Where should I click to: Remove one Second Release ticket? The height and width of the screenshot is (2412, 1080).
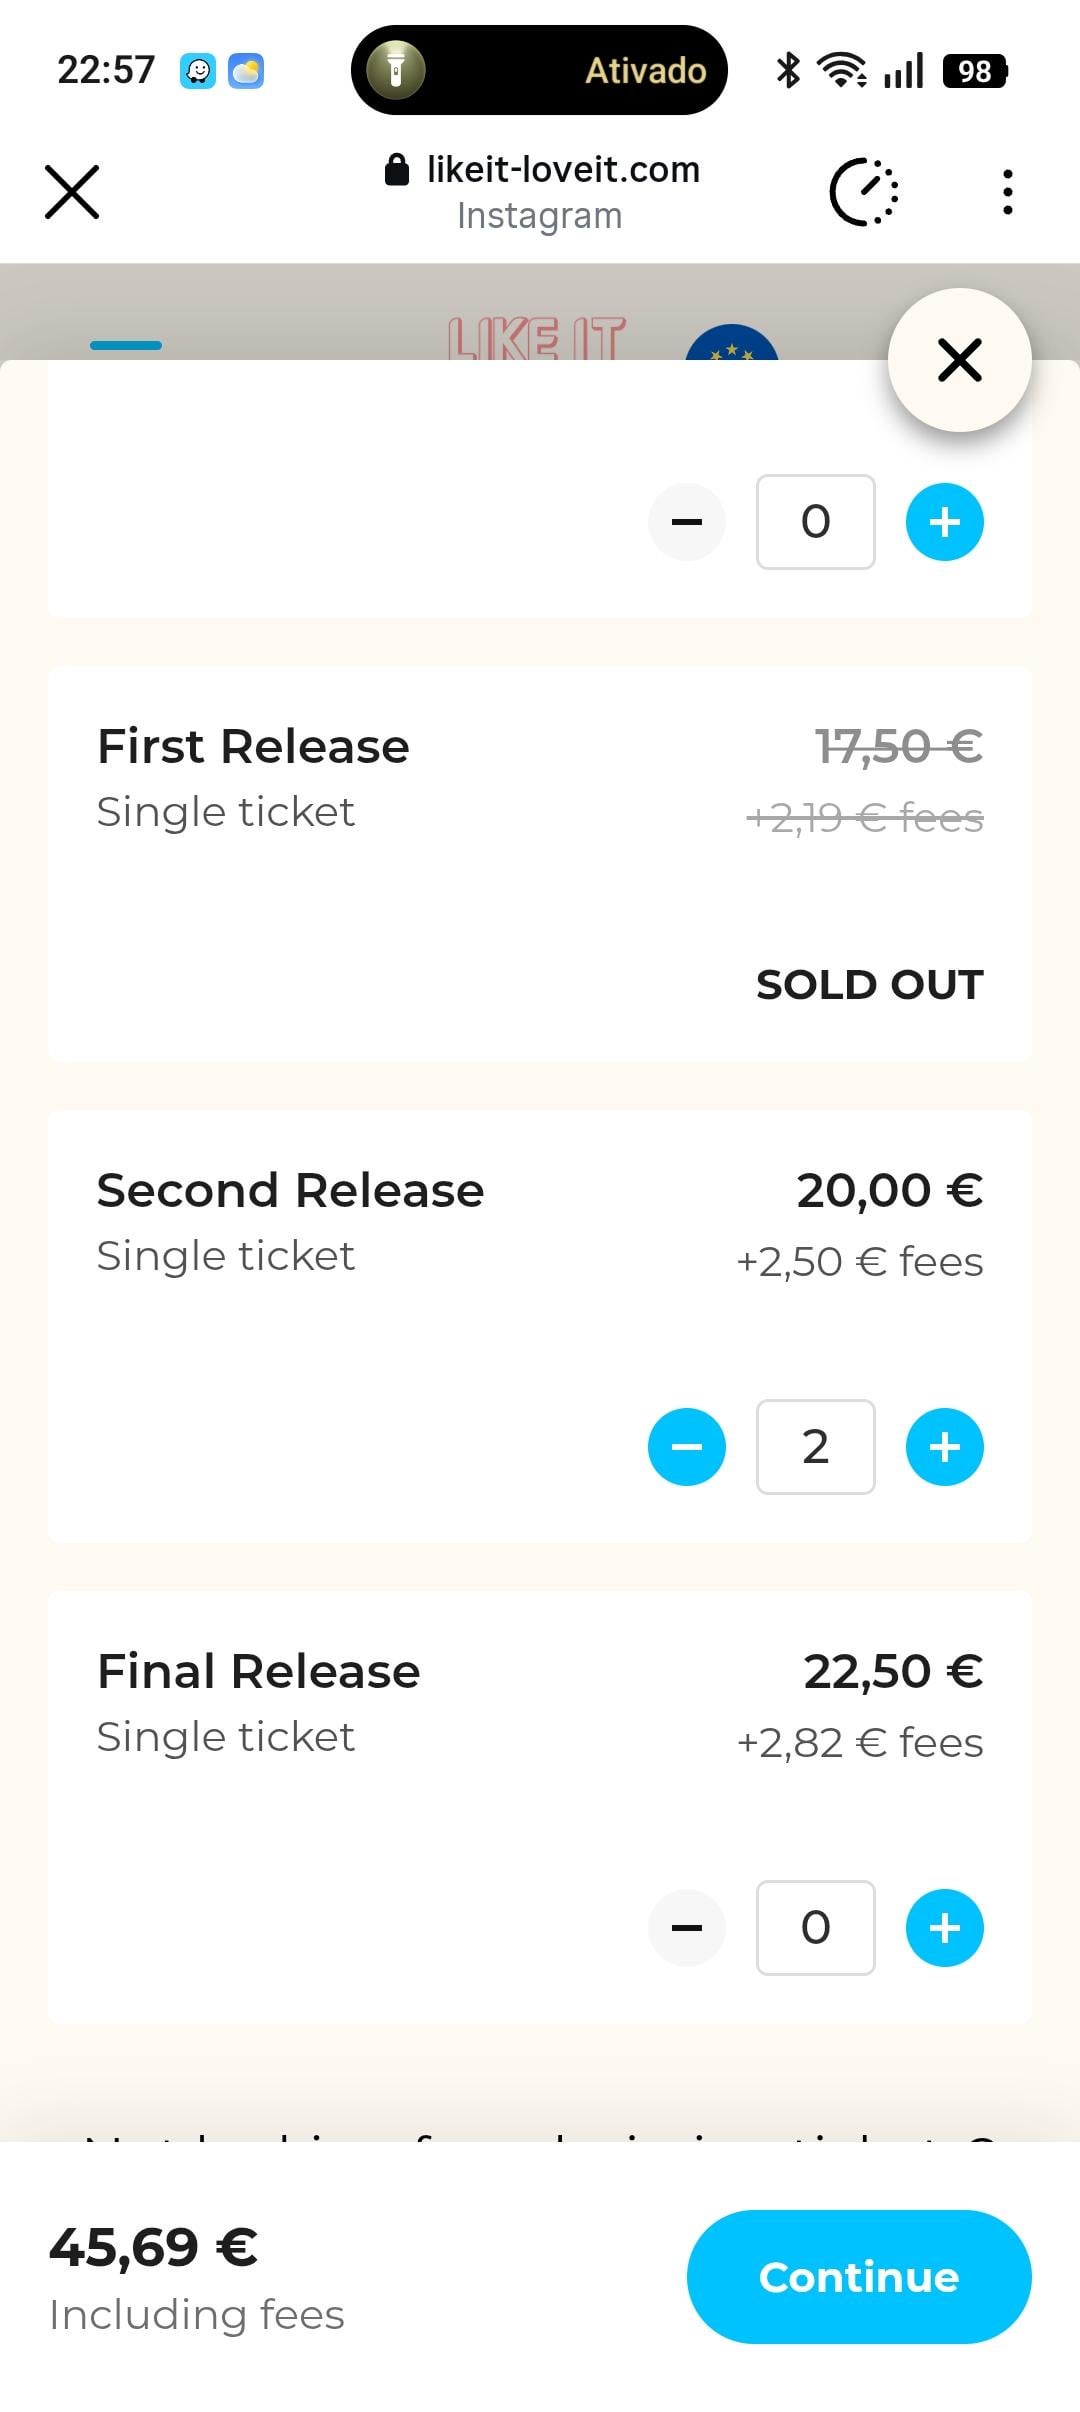coord(687,1447)
